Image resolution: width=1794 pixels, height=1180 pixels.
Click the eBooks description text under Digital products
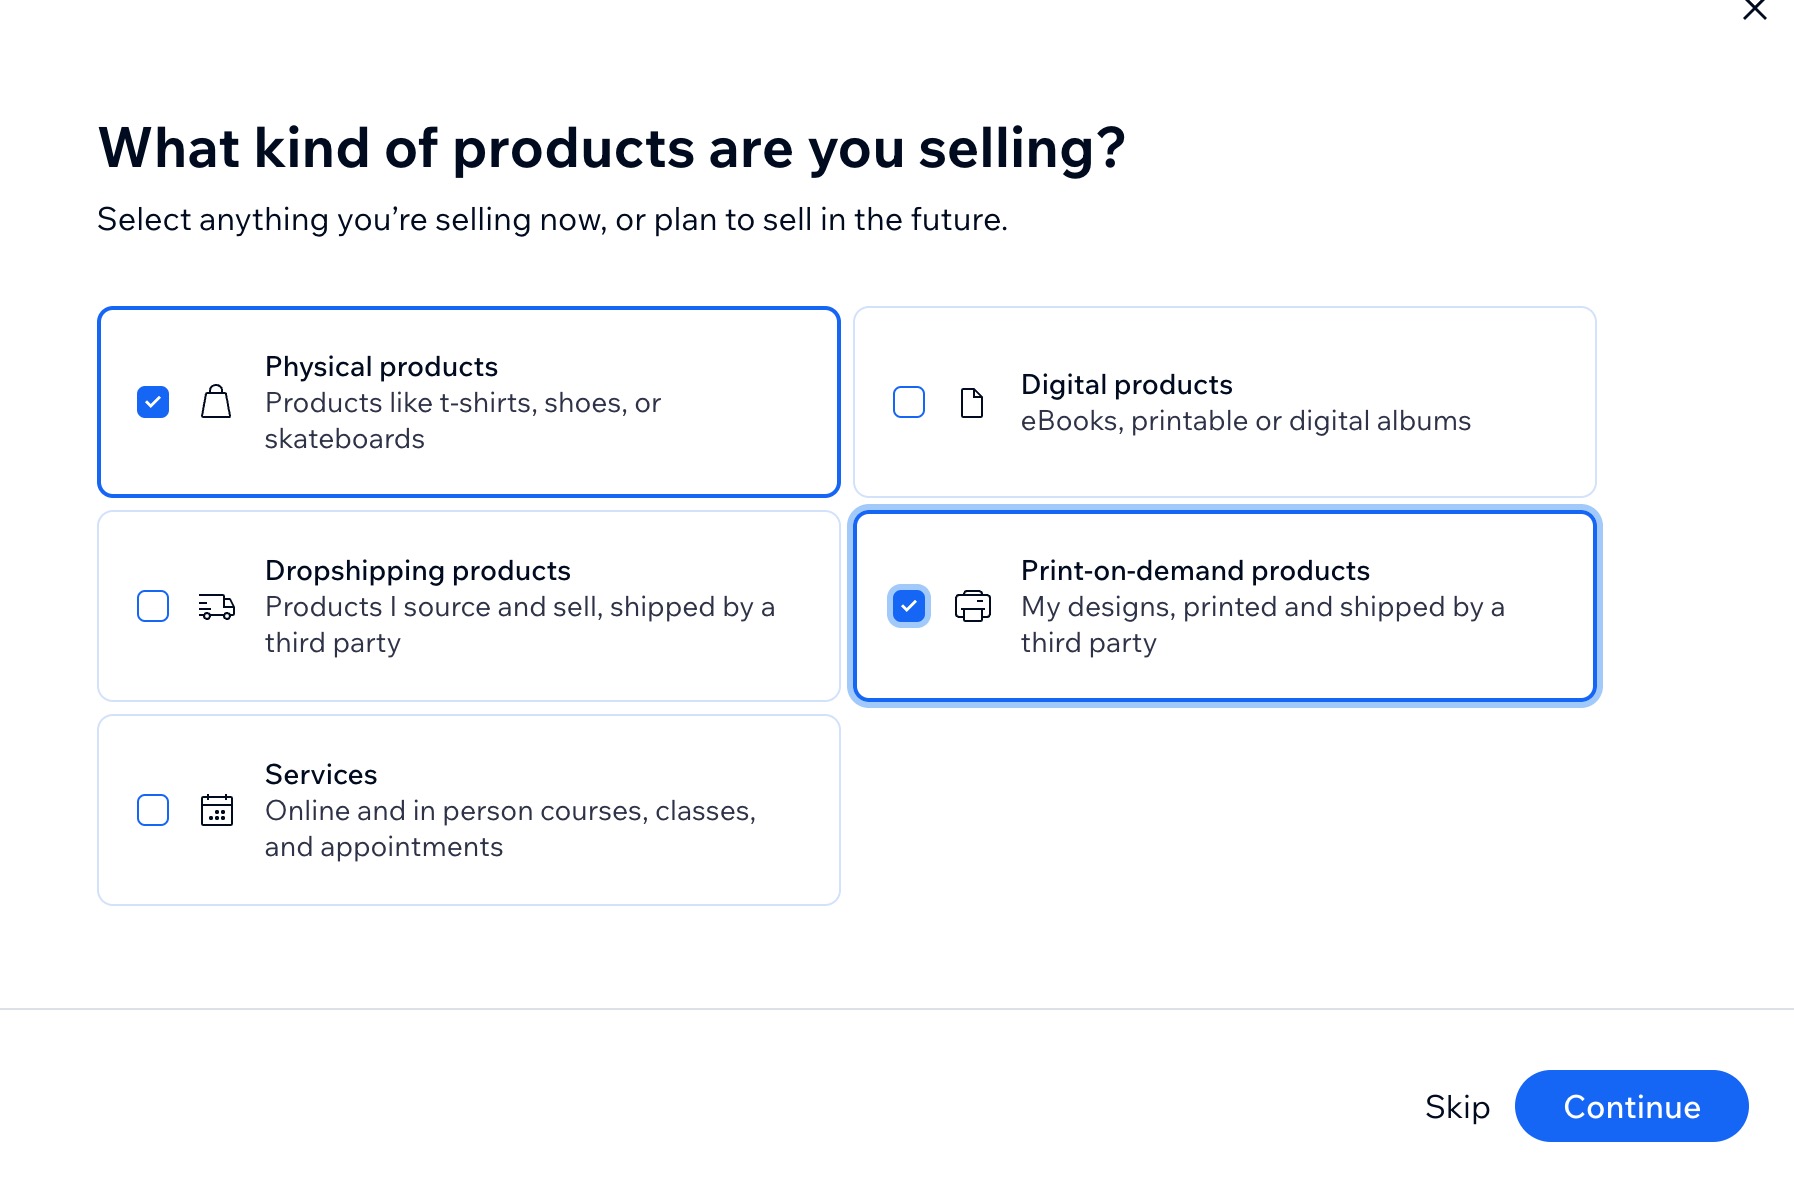[x=1246, y=420]
